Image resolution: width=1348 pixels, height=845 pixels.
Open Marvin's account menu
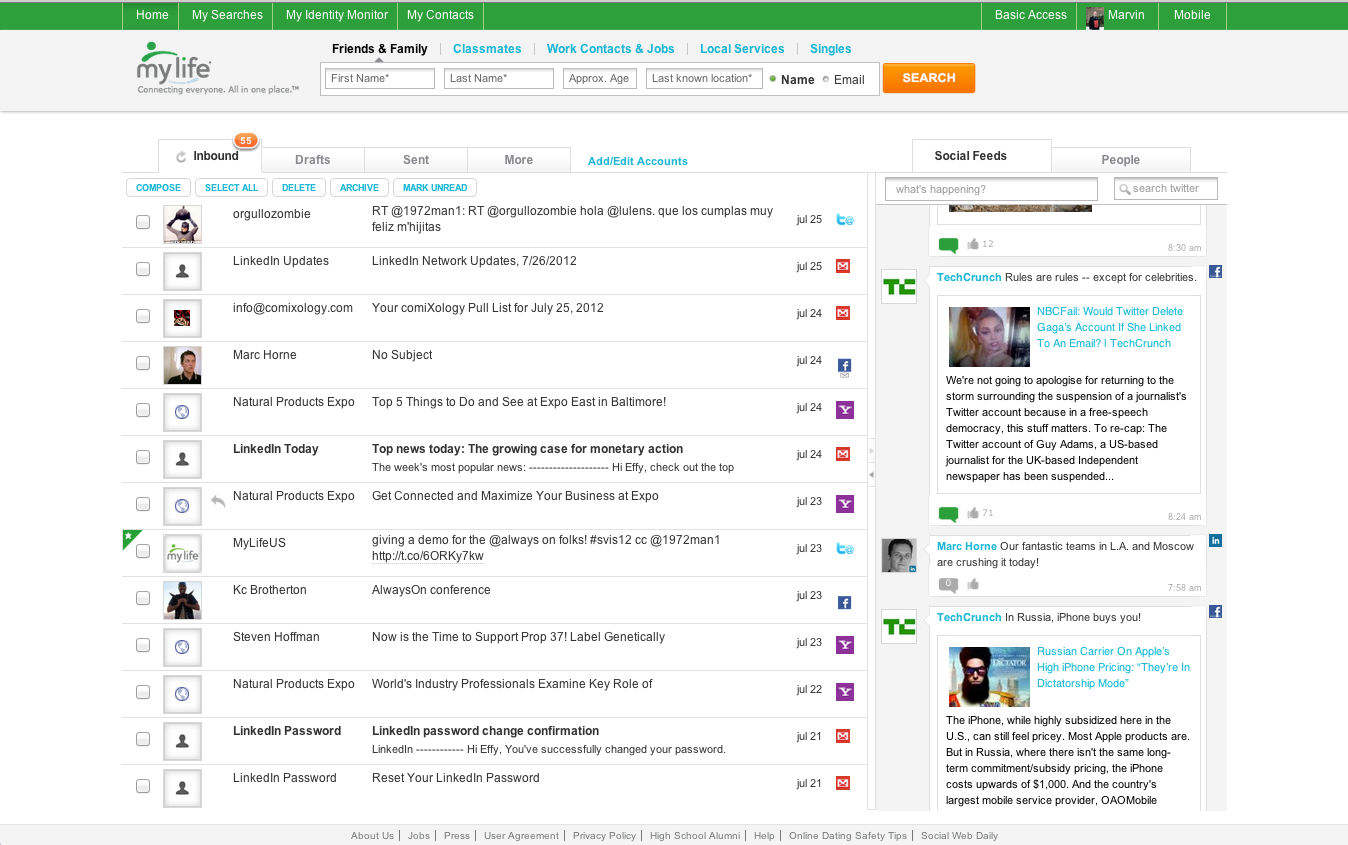coord(1118,15)
